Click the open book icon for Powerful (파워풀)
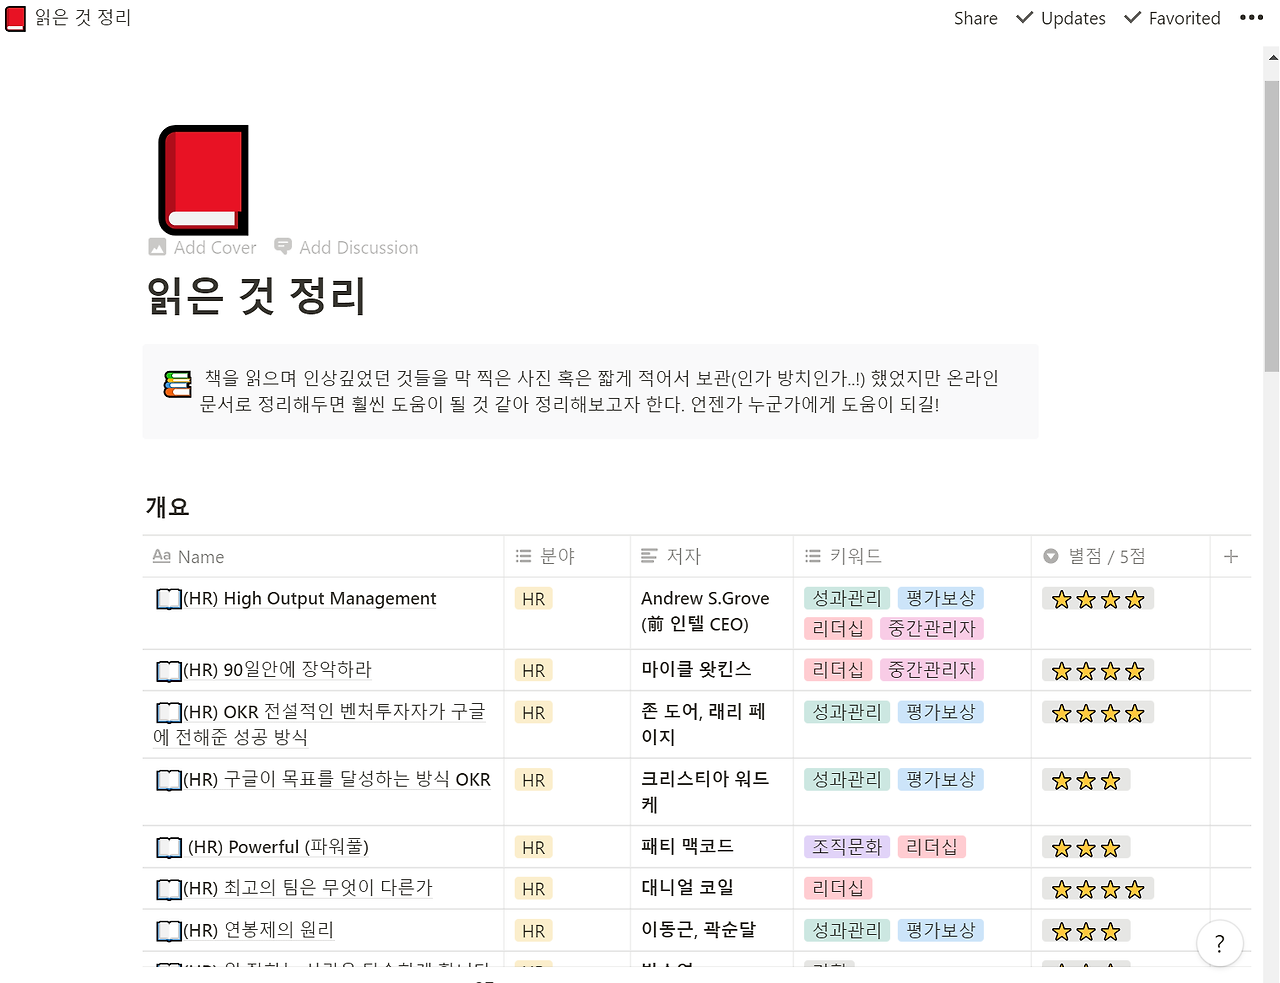The image size is (1280, 983). 169,848
